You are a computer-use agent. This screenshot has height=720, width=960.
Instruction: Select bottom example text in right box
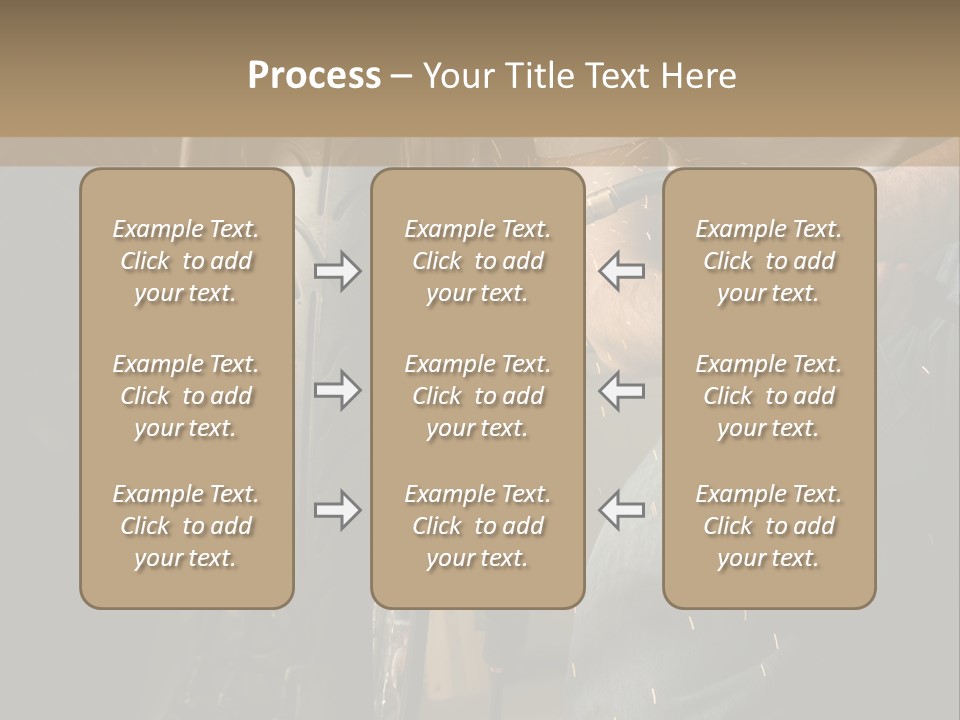coord(768,526)
